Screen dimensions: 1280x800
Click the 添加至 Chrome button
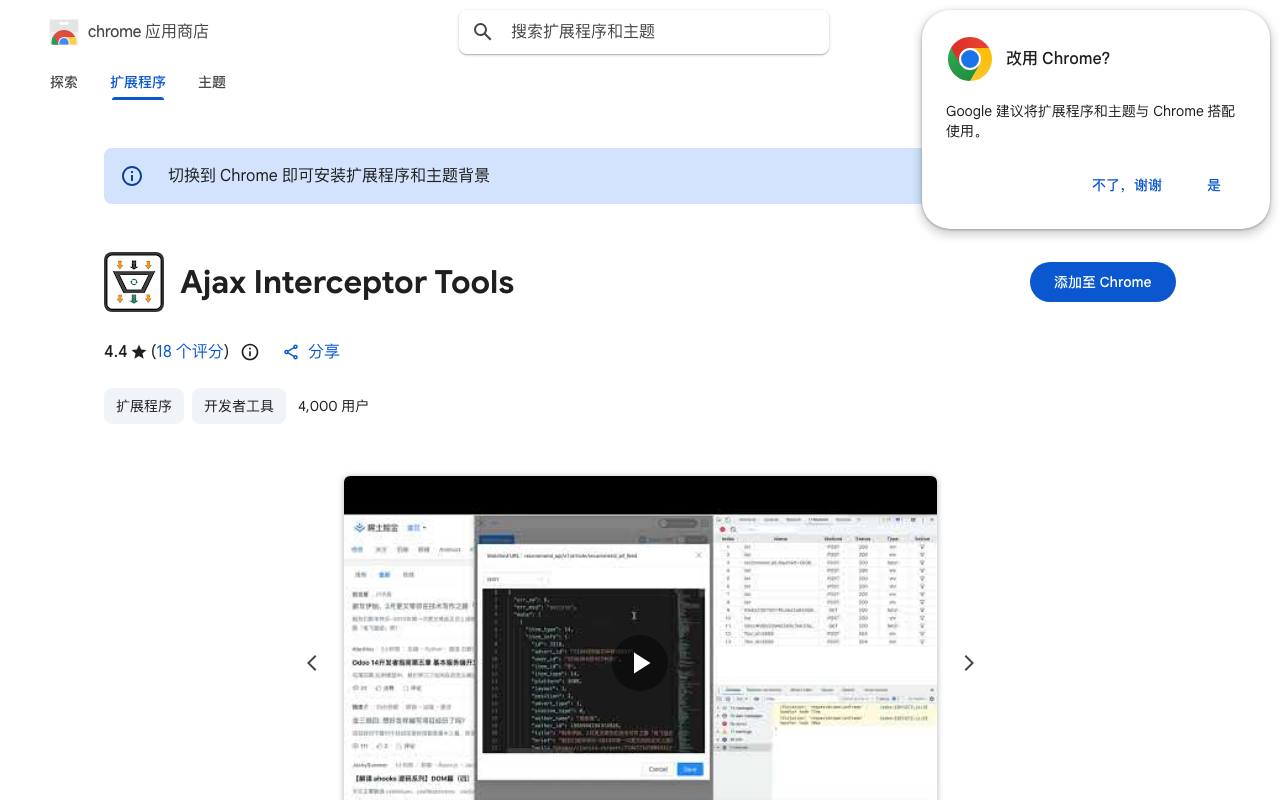click(x=1103, y=282)
